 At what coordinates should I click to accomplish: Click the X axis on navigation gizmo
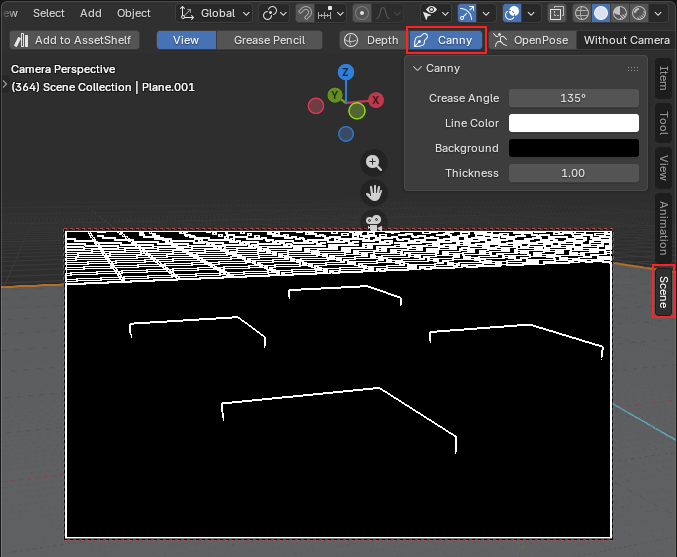[376, 100]
